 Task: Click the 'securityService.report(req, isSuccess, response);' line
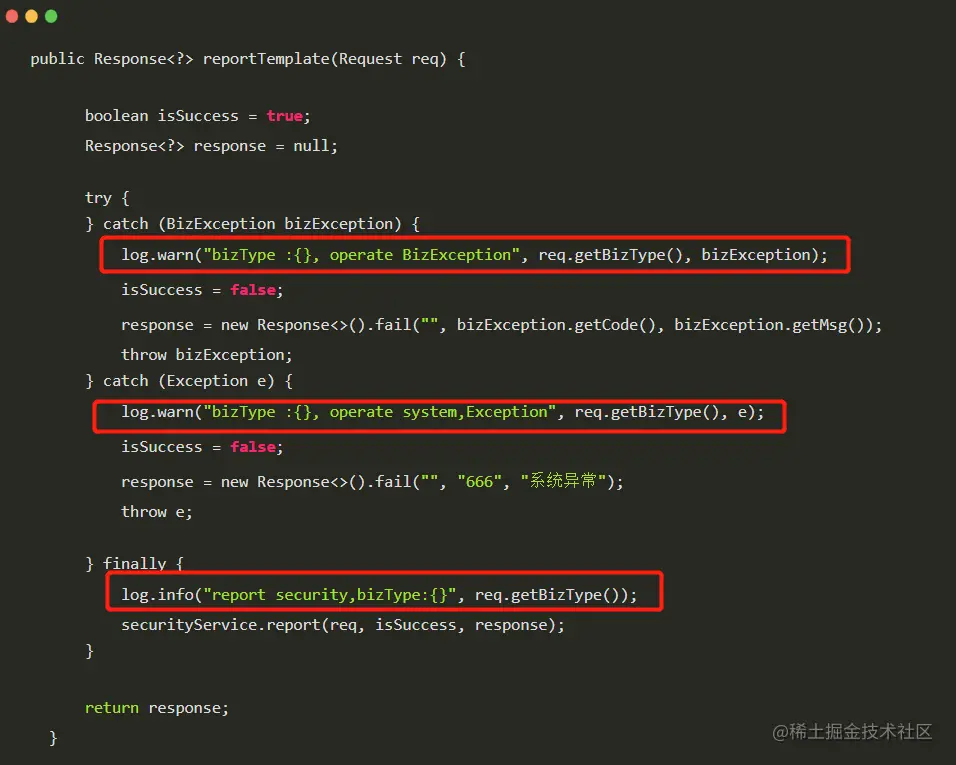tap(343, 625)
